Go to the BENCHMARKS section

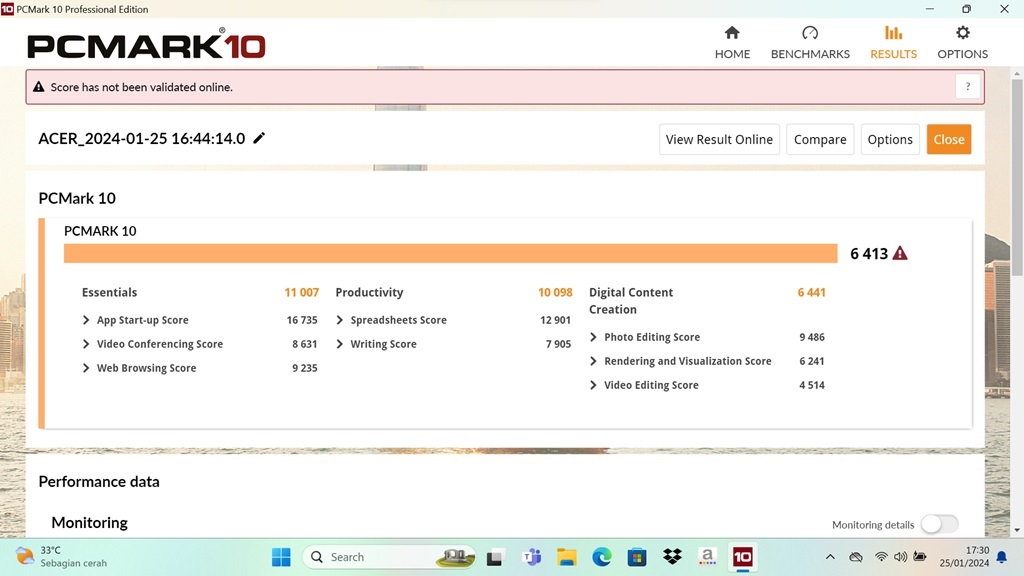pyautogui.click(x=810, y=42)
